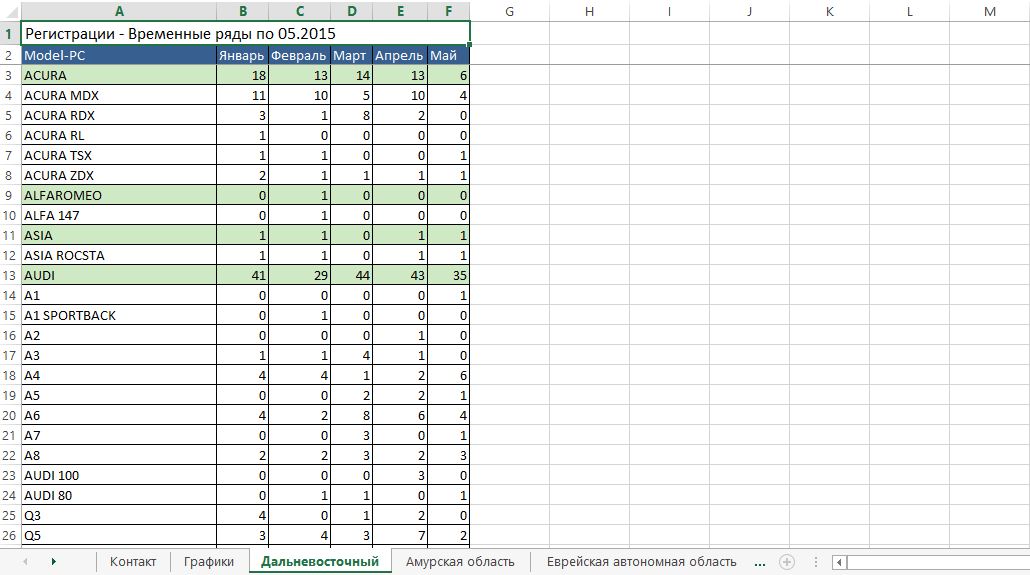
Task: Select the 'ASIA' brand cell
Action: pos(119,235)
